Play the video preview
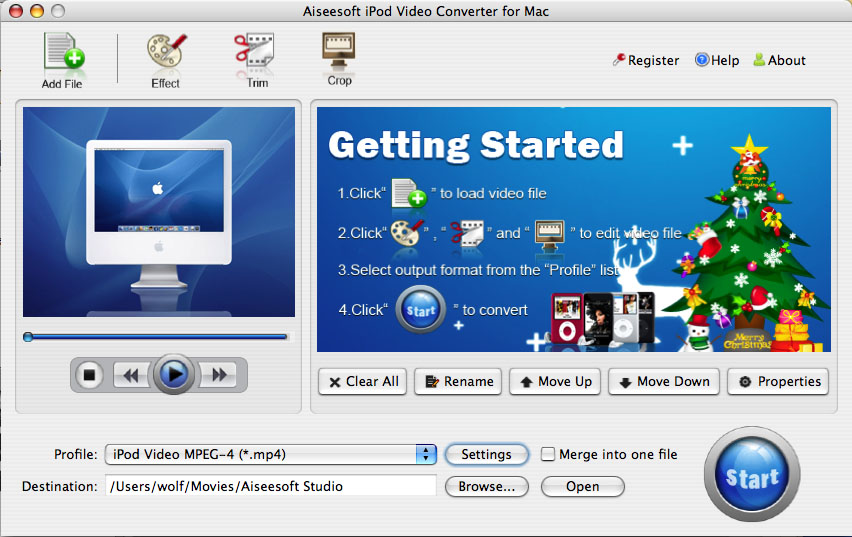The width and height of the screenshot is (852, 537). (174, 375)
